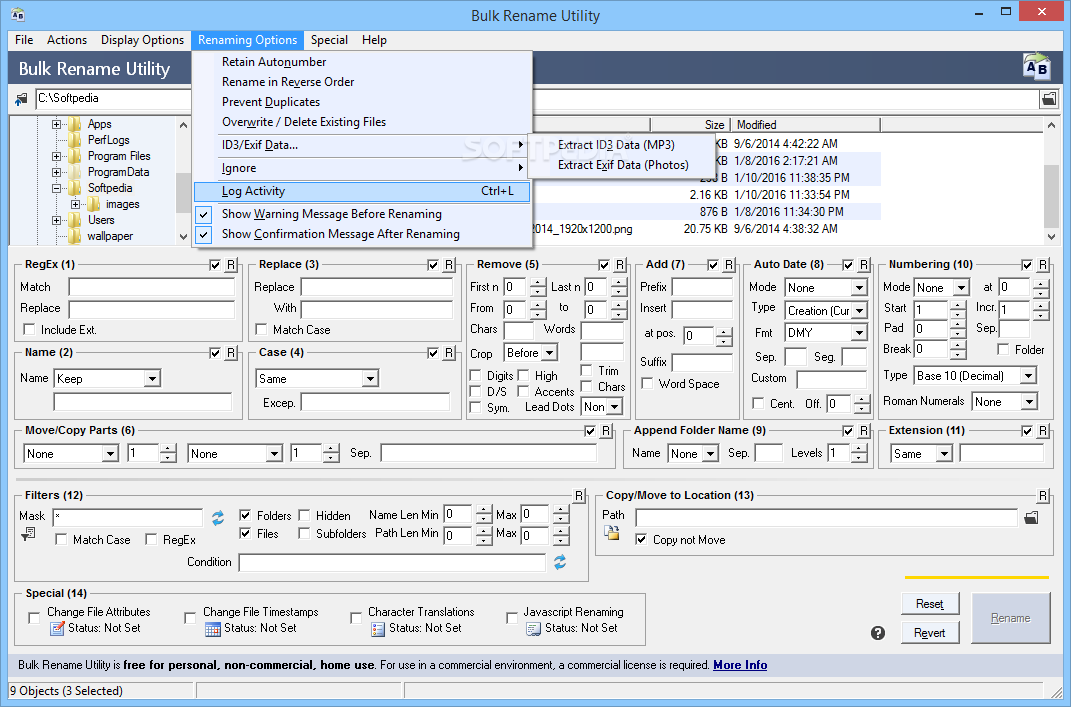The height and width of the screenshot is (707, 1071).
Task: Enable Match Case in Replace (3)
Action: (x=261, y=330)
